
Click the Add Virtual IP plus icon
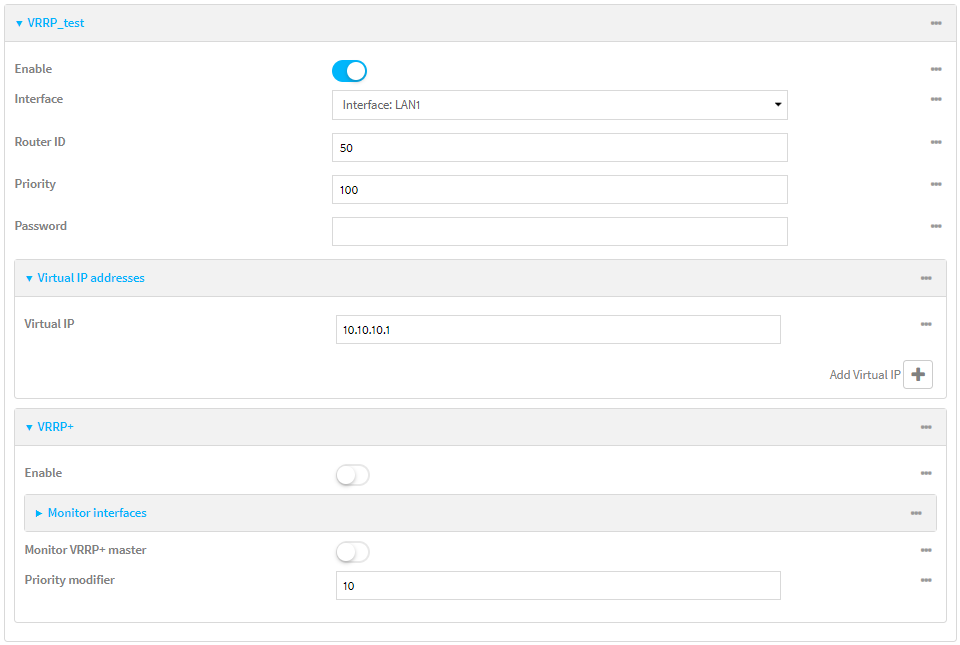point(917,373)
